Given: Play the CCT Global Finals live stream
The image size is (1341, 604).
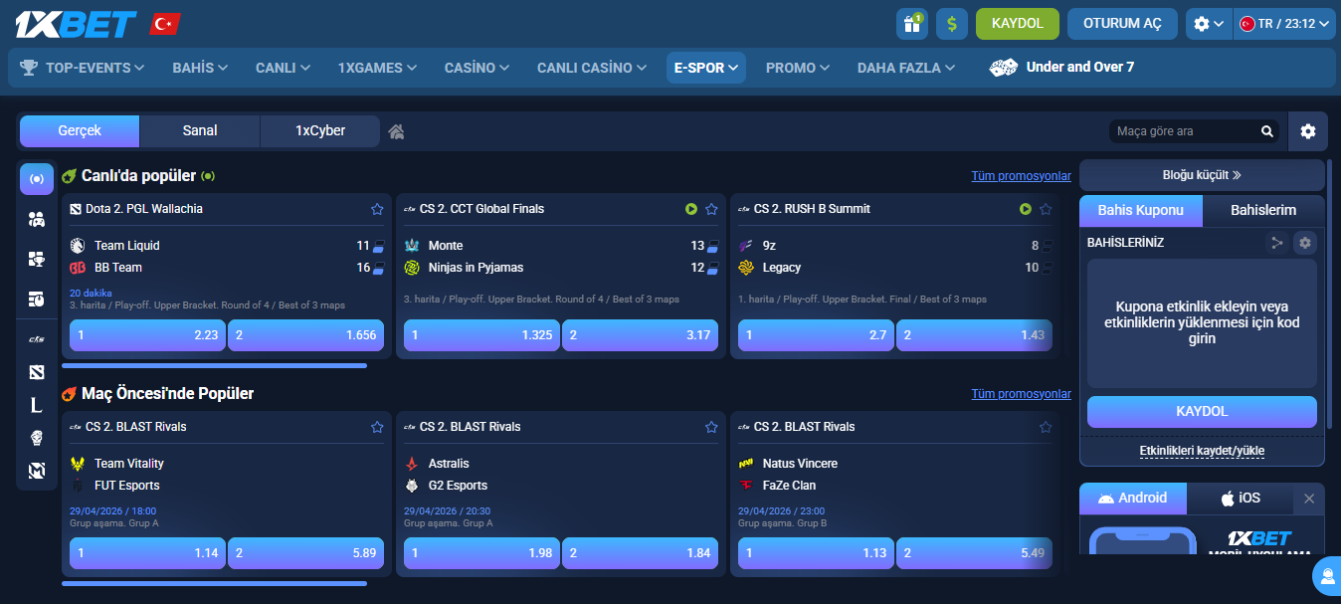Looking at the screenshot, I should click(691, 209).
